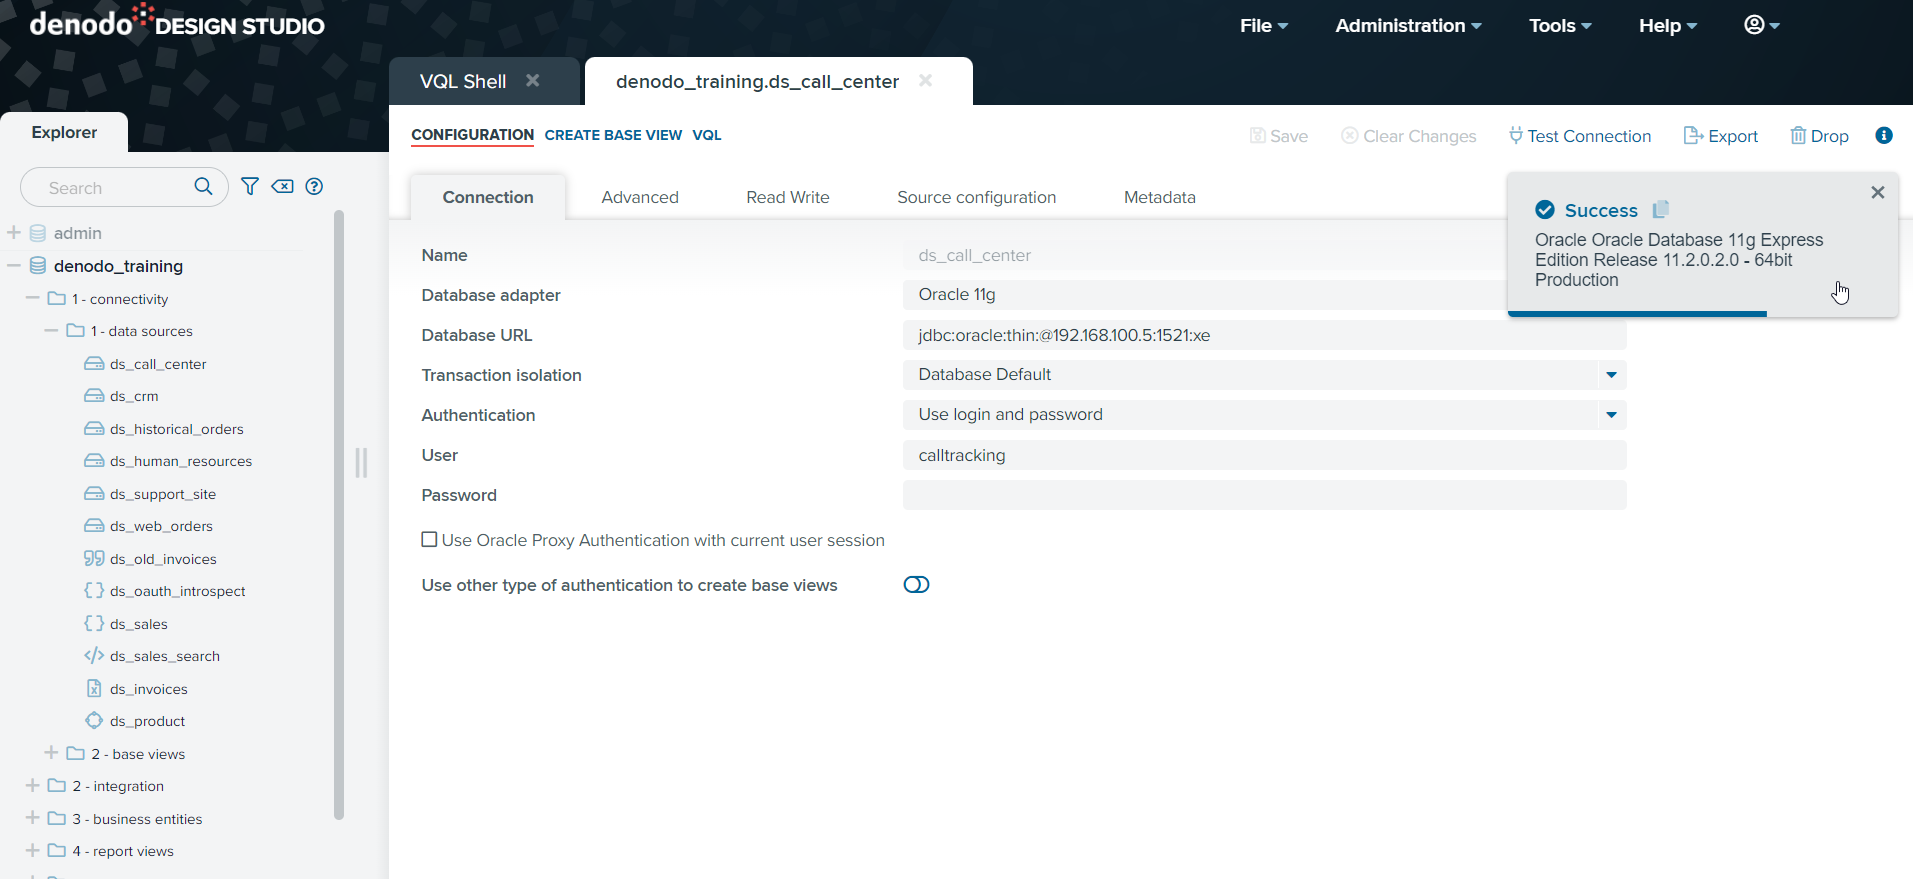Open the user account menu icon
This screenshot has width=1913, height=879.
point(1760,25)
